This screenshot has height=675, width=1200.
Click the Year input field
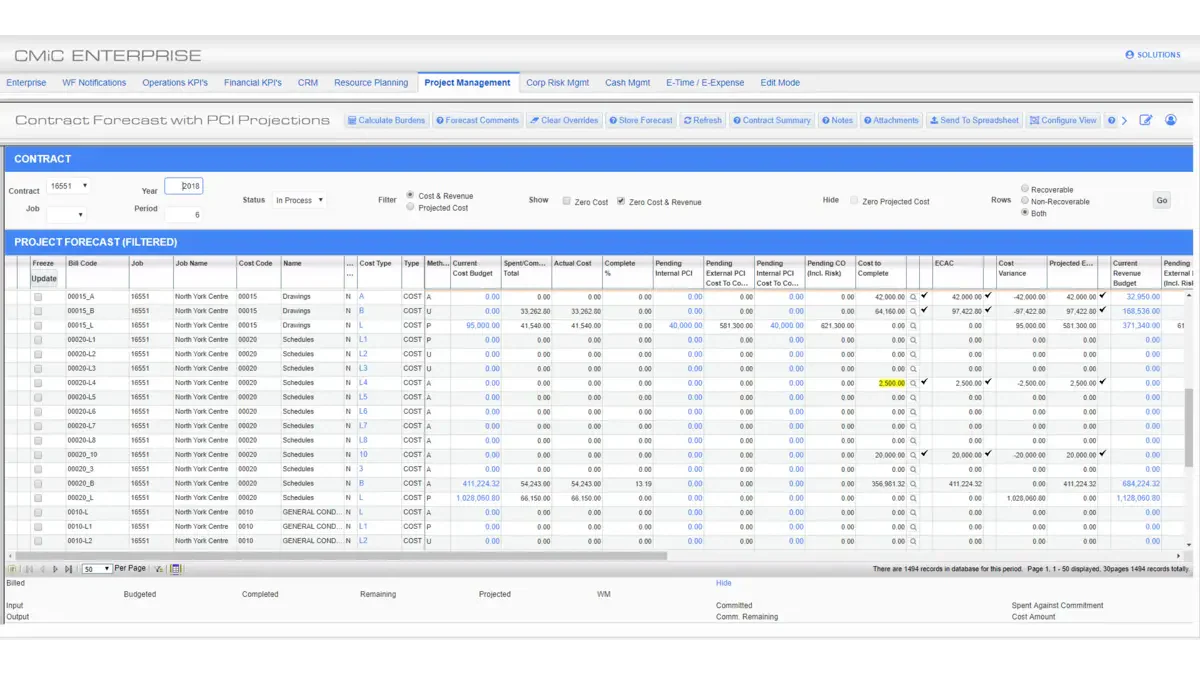(184, 186)
